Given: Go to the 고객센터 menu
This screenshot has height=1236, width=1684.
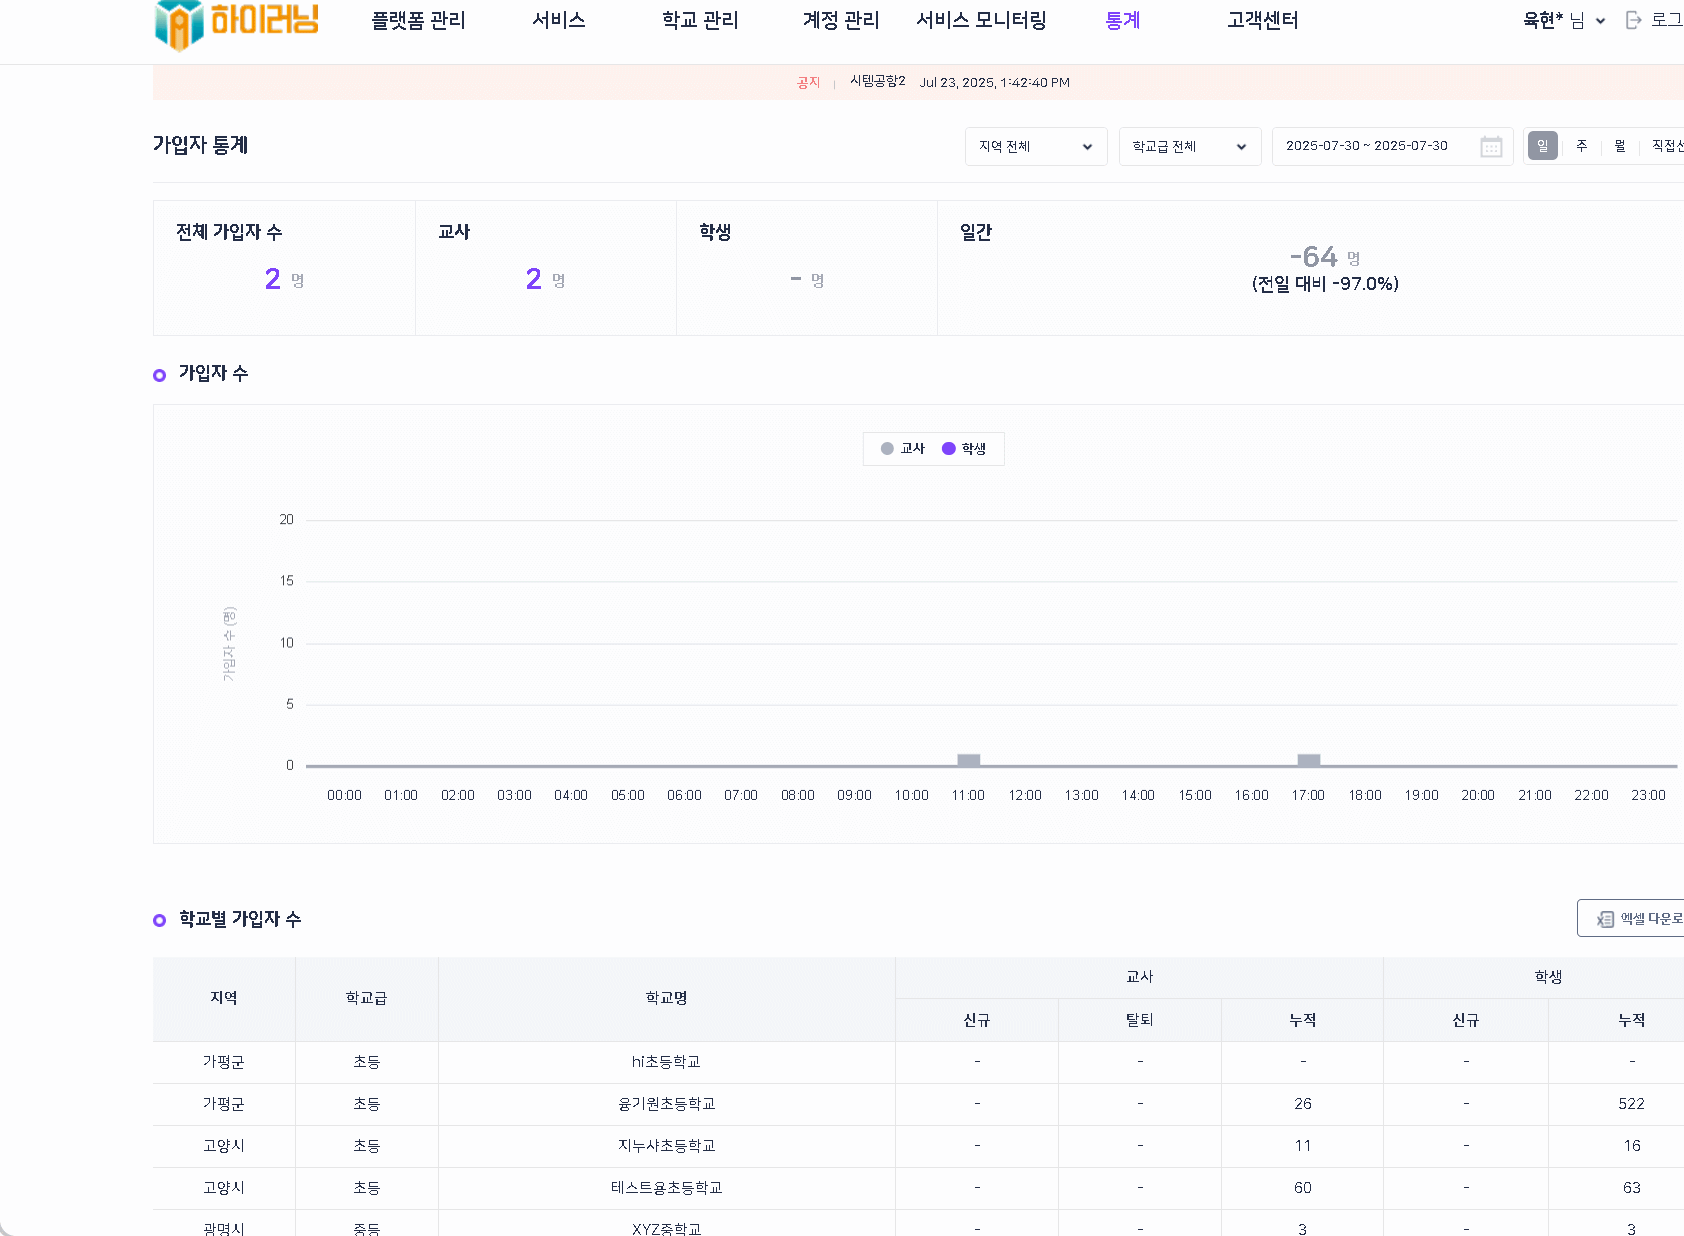Looking at the screenshot, I should point(1262,21).
